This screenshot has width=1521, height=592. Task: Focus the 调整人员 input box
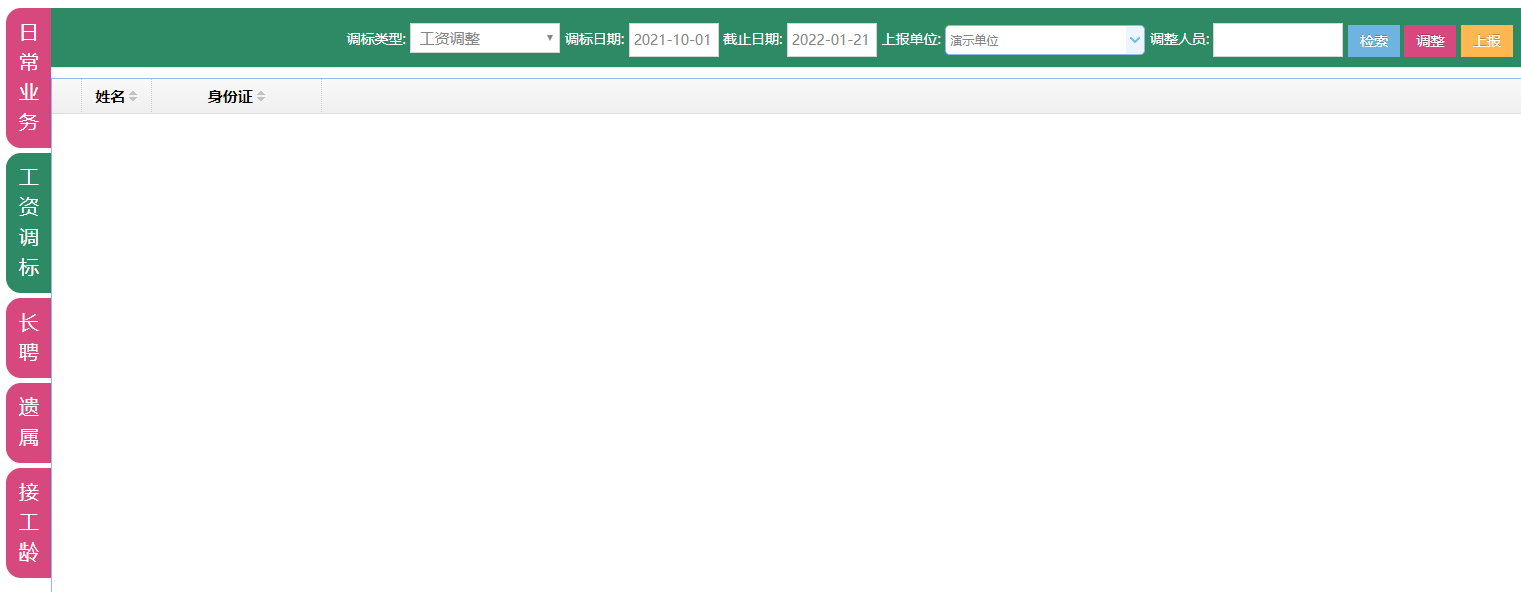coord(1278,40)
